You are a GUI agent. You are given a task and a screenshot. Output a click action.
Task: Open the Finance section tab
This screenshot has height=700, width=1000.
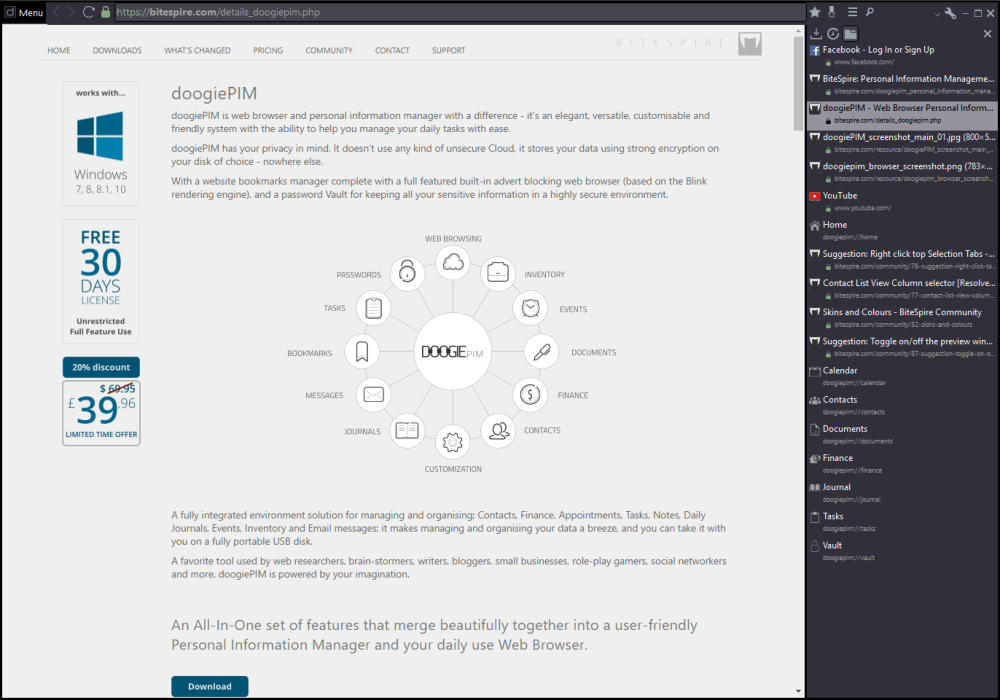click(902, 464)
